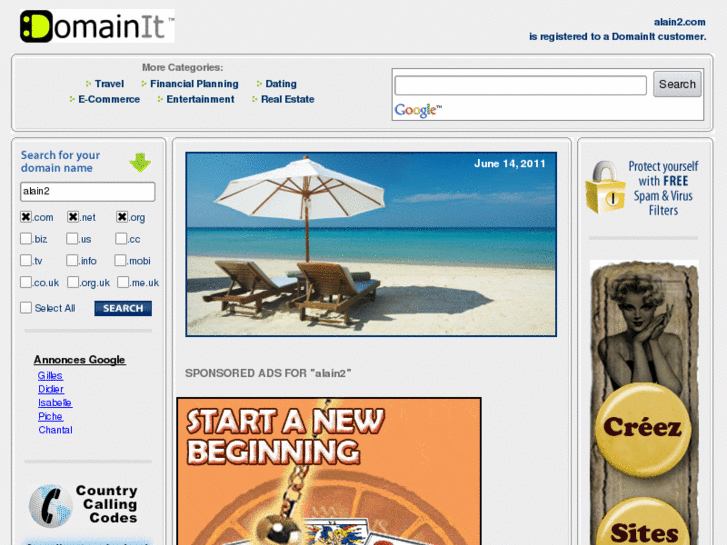Click the yellow Créez button badge
This screenshot has width=727, height=545.
(x=643, y=430)
